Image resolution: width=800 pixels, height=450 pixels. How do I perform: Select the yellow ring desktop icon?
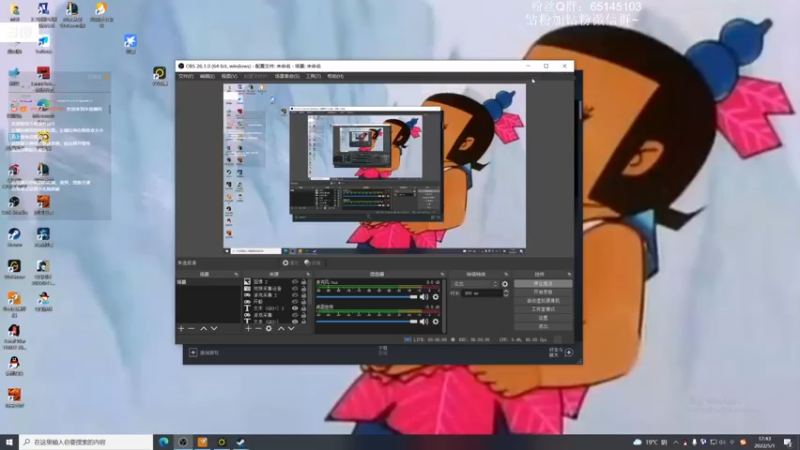pos(159,76)
